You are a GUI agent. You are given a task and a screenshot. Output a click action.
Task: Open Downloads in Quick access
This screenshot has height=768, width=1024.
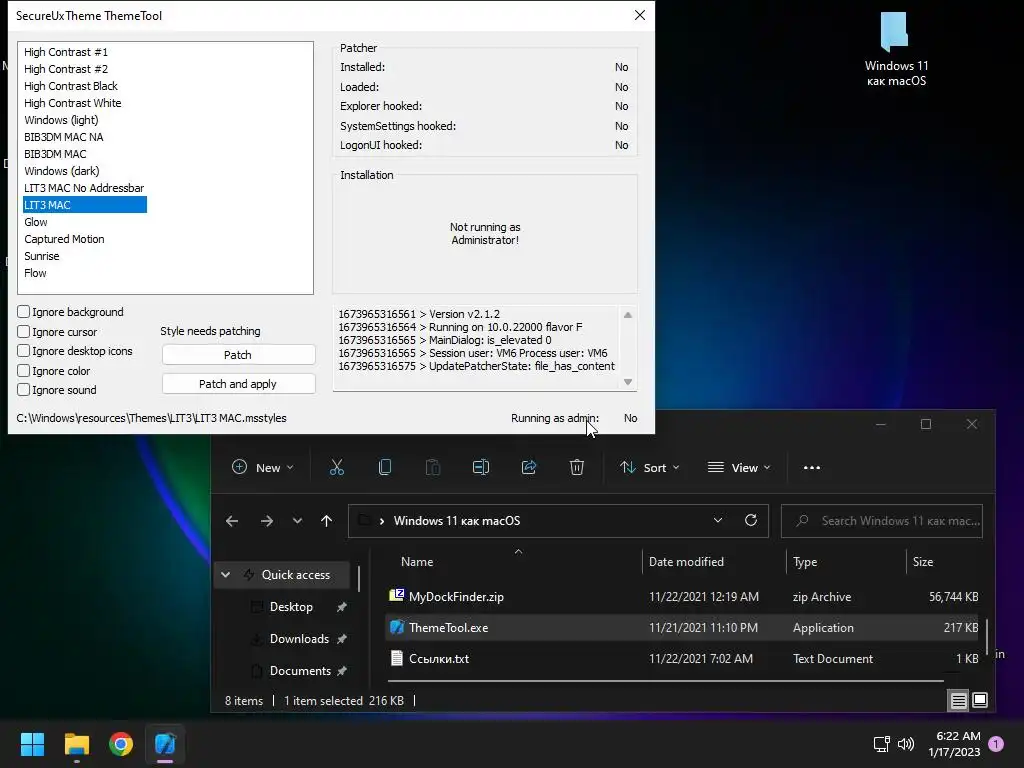[x=299, y=639]
